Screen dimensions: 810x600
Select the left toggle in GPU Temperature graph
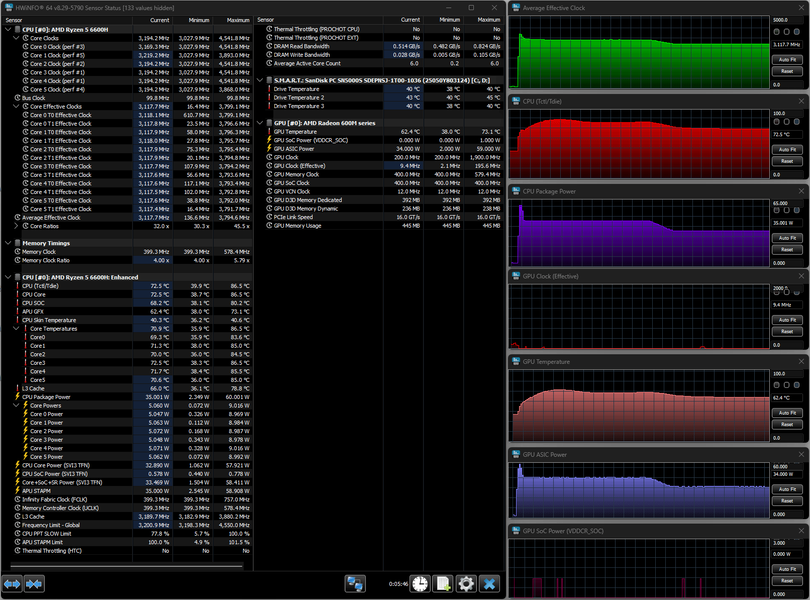pyautogui.click(x=777, y=385)
